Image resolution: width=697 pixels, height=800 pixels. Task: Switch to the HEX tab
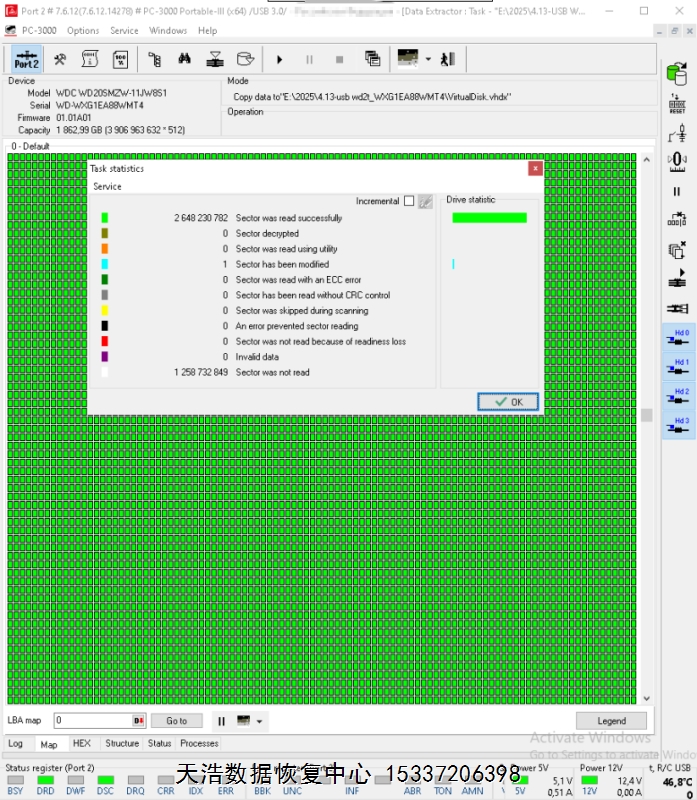pyautogui.click(x=82, y=744)
